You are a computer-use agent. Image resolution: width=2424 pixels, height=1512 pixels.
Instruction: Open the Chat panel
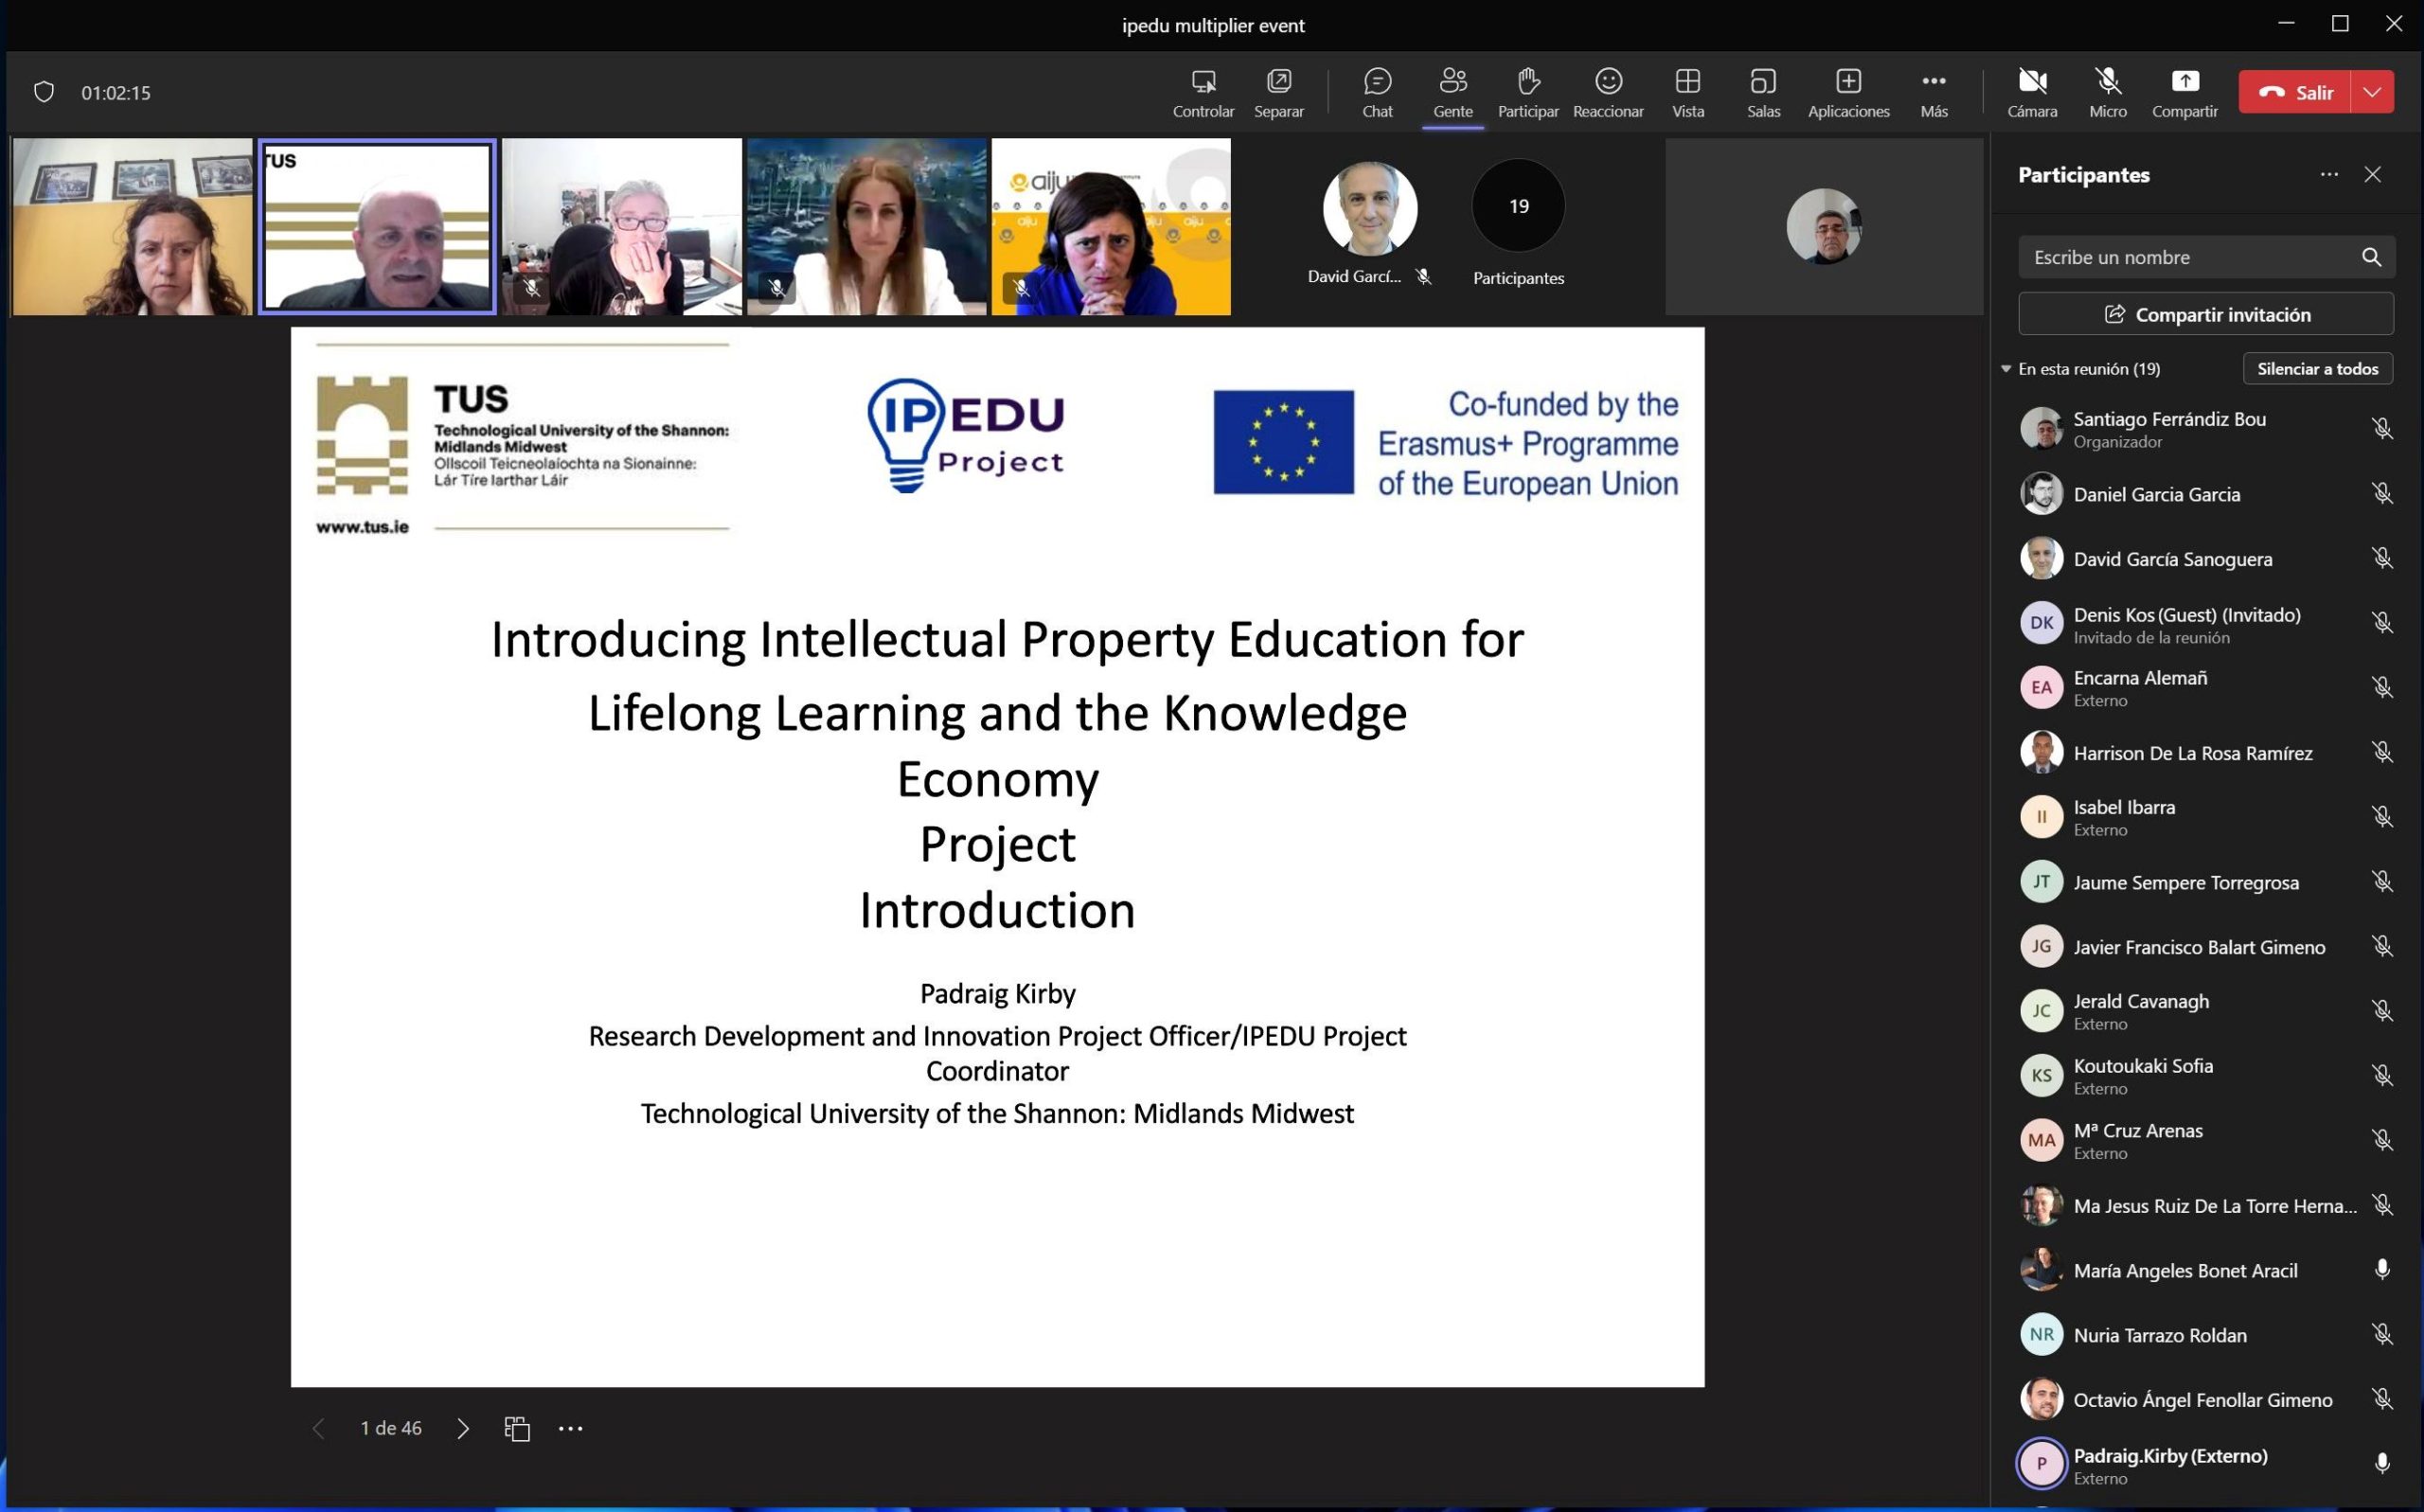[1376, 92]
